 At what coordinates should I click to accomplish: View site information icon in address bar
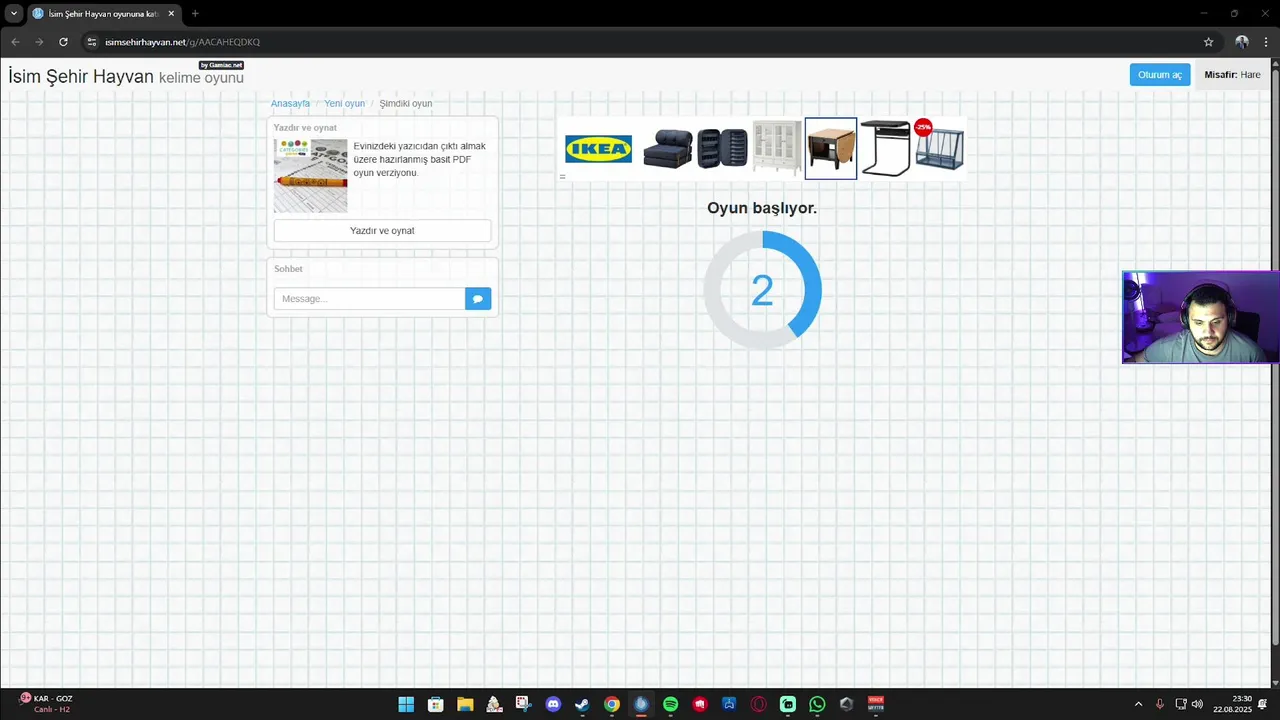pyautogui.click(x=91, y=42)
